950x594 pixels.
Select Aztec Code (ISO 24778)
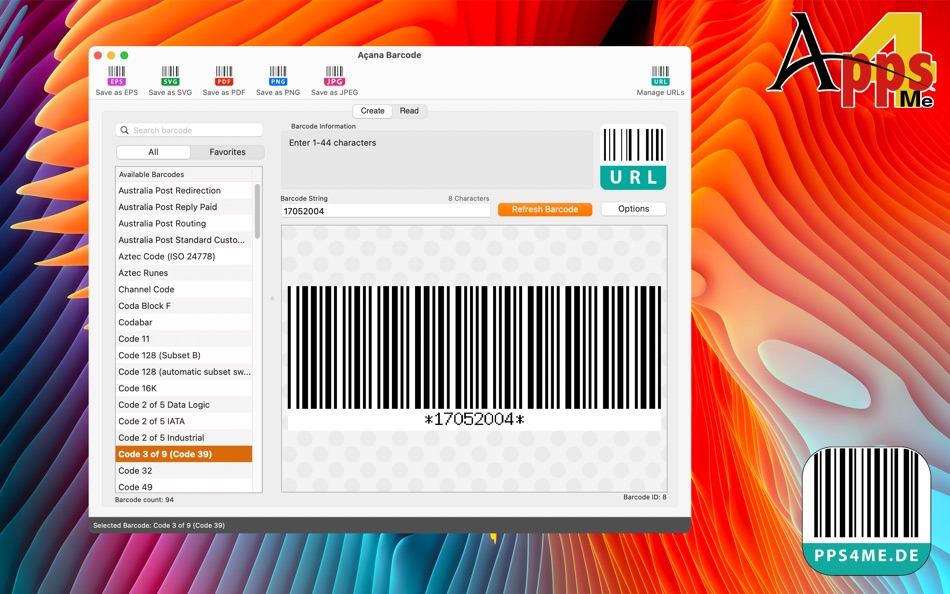(x=184, y=256)
